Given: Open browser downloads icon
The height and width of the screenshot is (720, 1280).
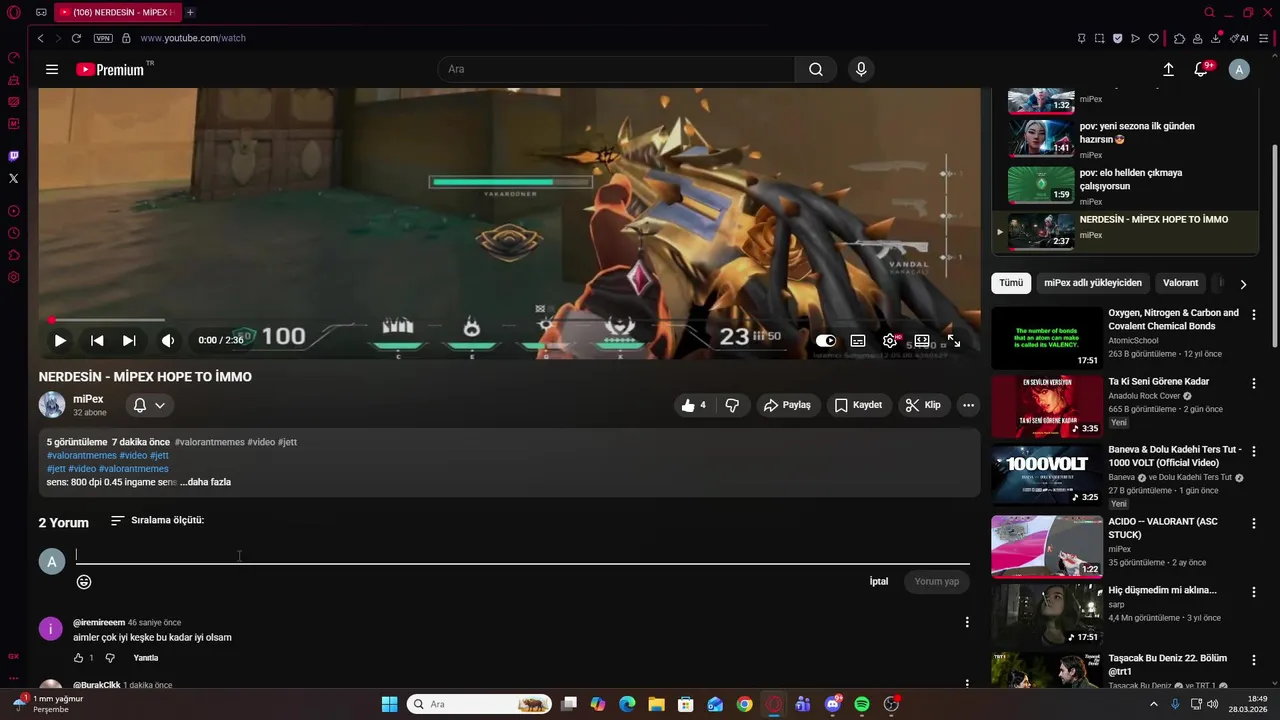Looking at the screenshot, I should point(1215,38).
